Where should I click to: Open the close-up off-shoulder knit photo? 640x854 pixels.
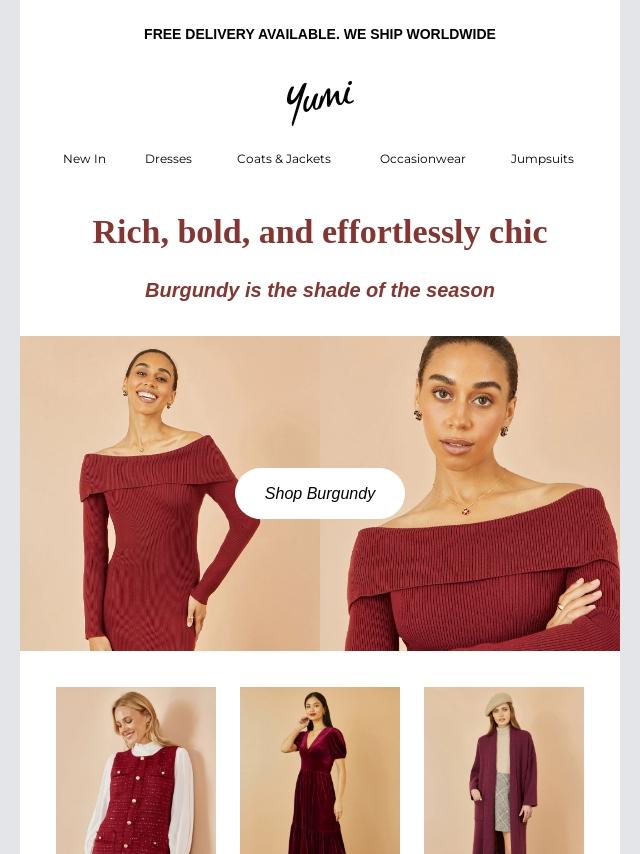click(470, 493)
